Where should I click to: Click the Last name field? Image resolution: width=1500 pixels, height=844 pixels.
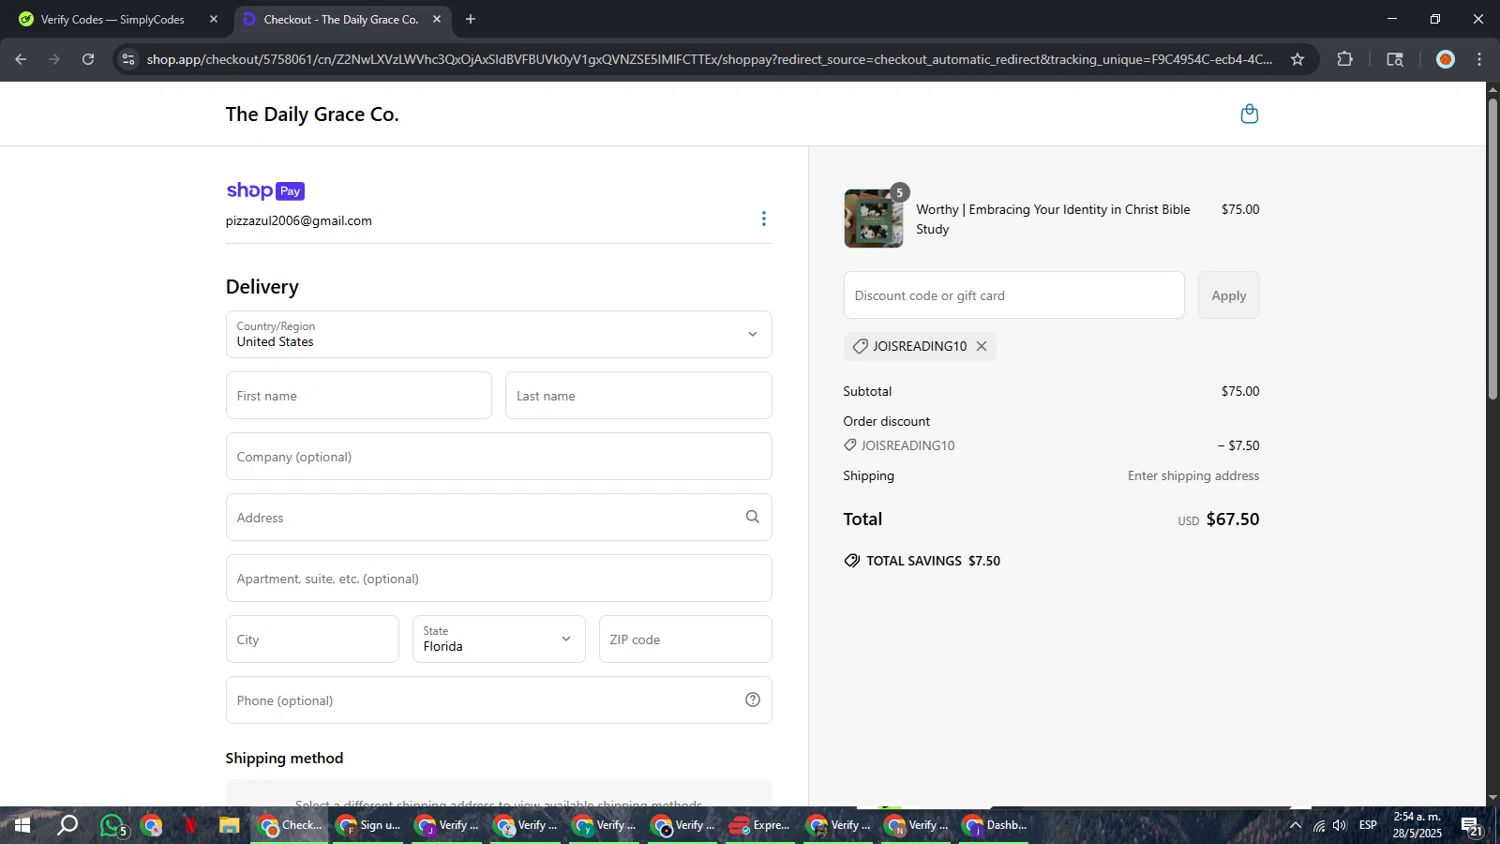(x=639, y=396)
